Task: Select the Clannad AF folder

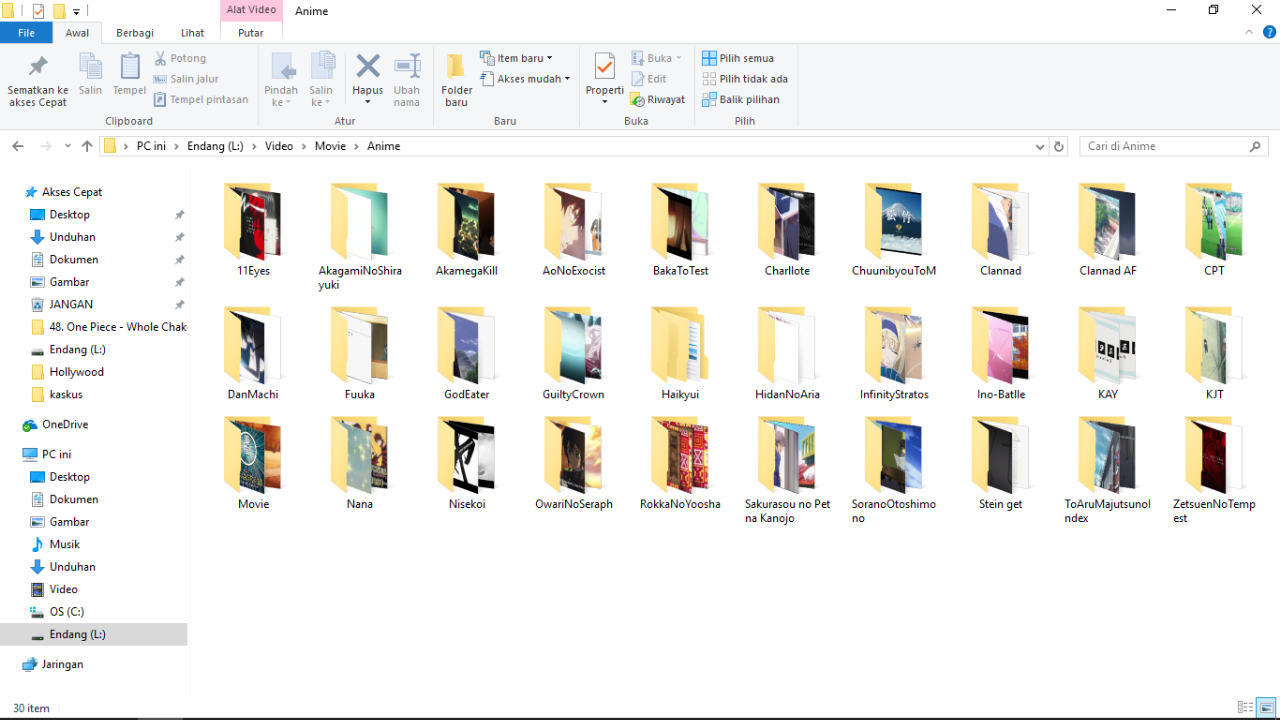Action: click(x=1108, y=230)
